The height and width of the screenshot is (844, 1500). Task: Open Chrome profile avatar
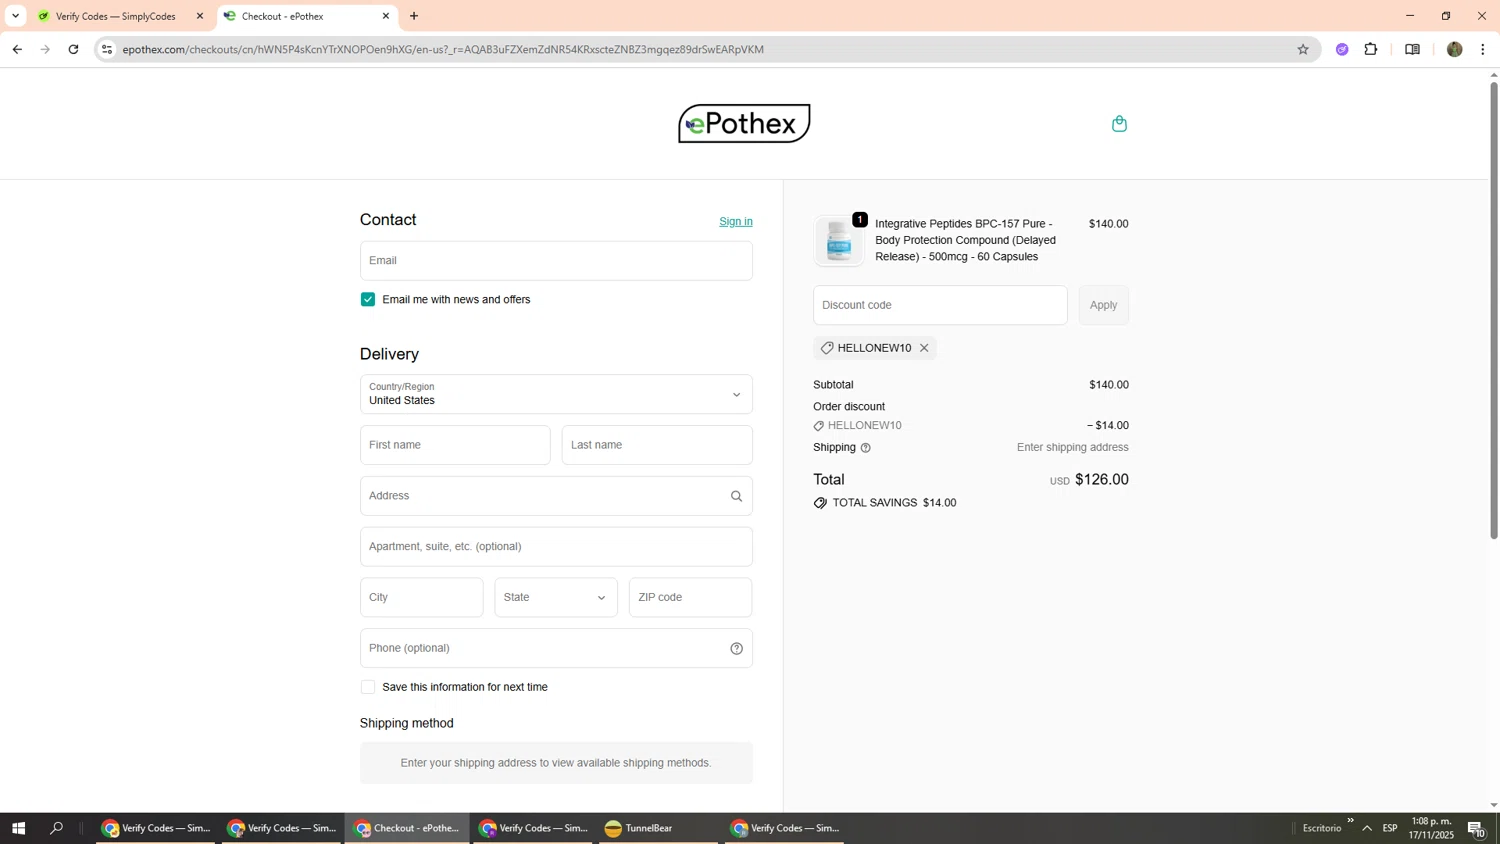[x=1454, y=49]
